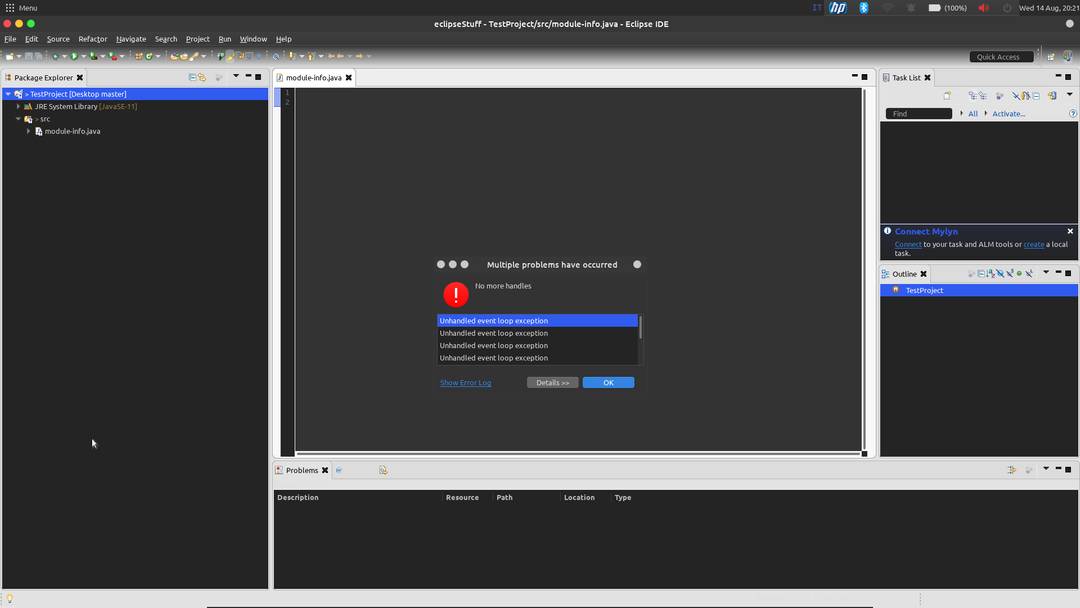Click the Bluetooth icon in system bar
Viewport: 1080px width, 608px height.
[x=864, y=8]
